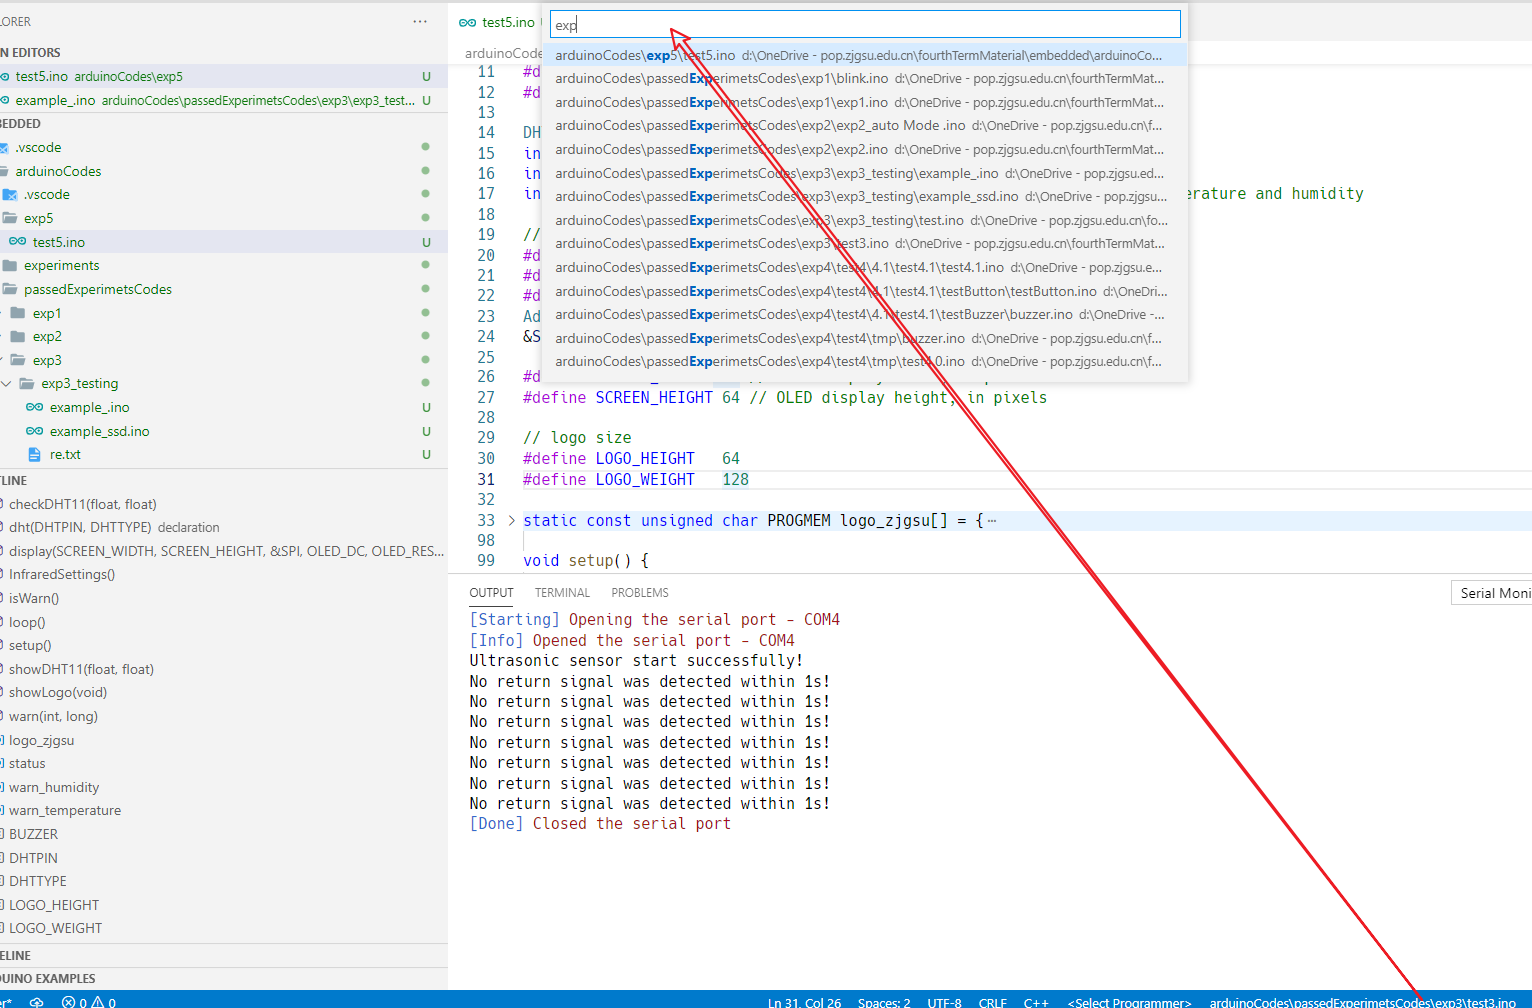Click the Quick Open search input field
Viewport: 1532px width, 1008px height.
point(864,23)
